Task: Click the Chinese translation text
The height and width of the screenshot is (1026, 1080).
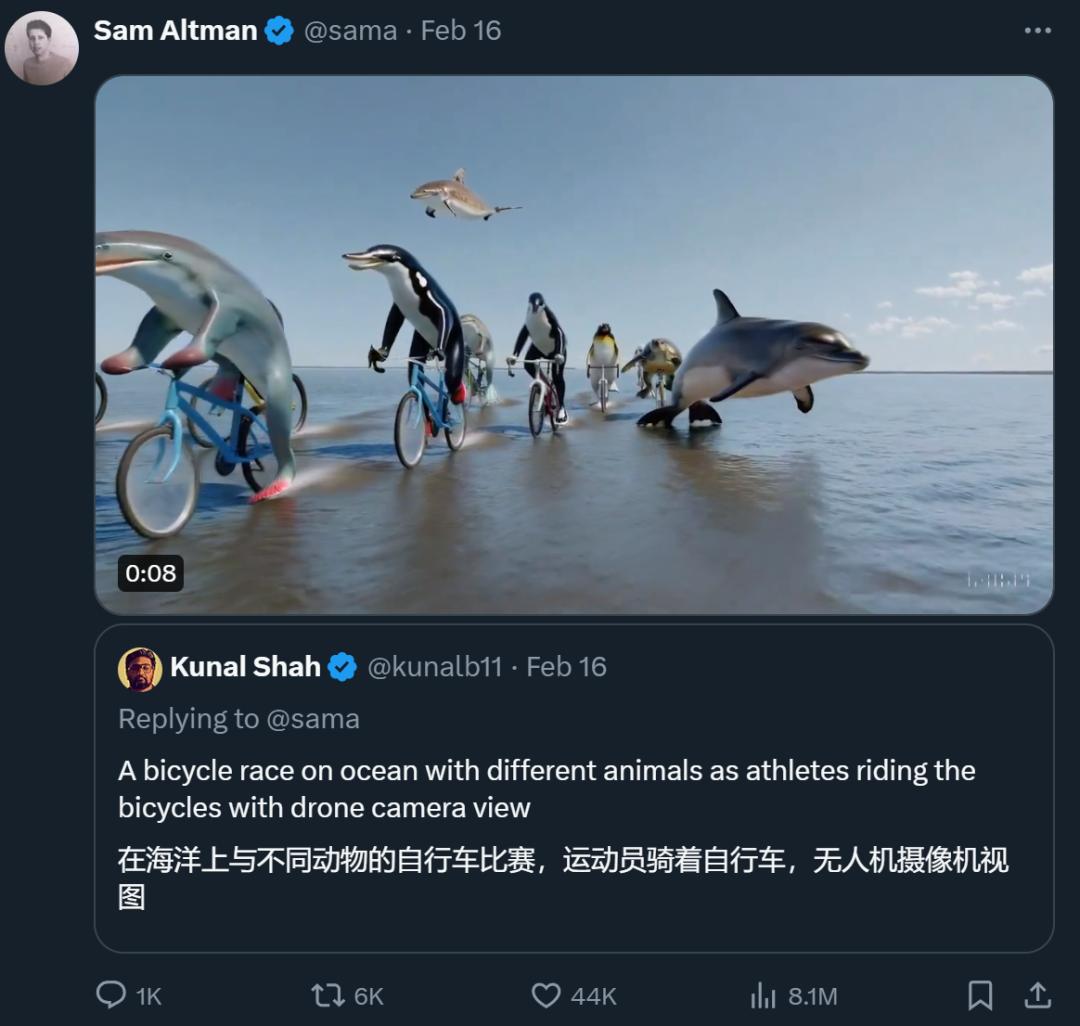Action: point(563,878)
